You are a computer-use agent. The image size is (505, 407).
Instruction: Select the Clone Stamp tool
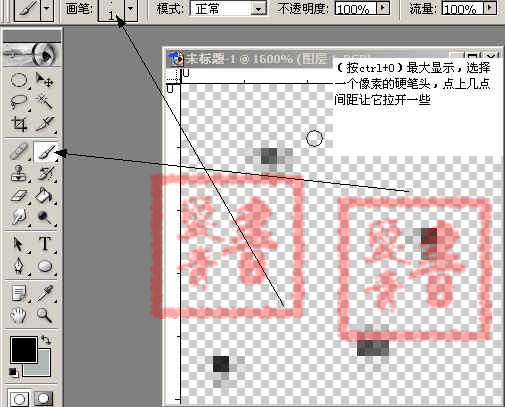(x=19, y=173)
